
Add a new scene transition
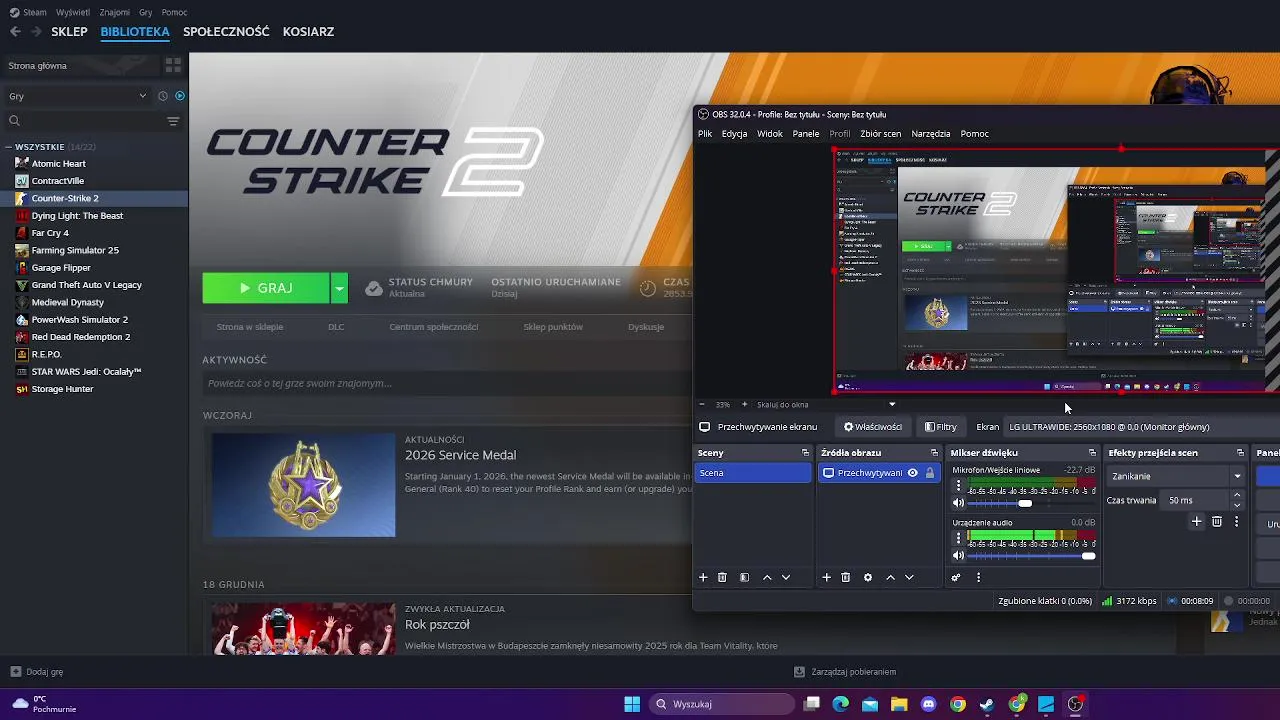(x=1196, y=521)
